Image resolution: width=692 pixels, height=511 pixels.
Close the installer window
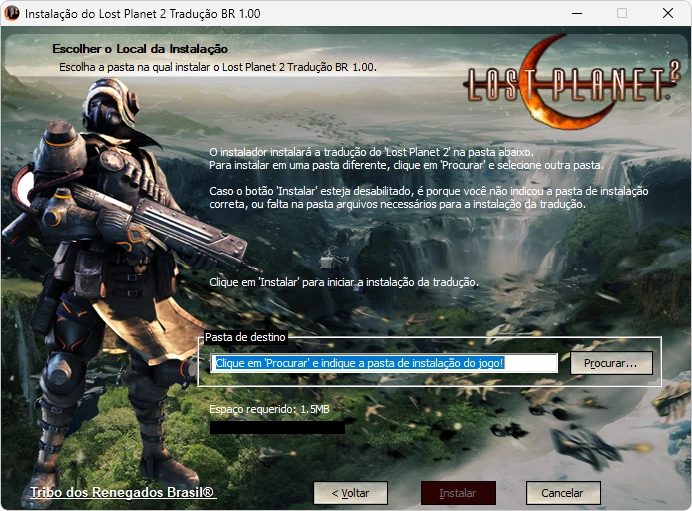point(667,13)
